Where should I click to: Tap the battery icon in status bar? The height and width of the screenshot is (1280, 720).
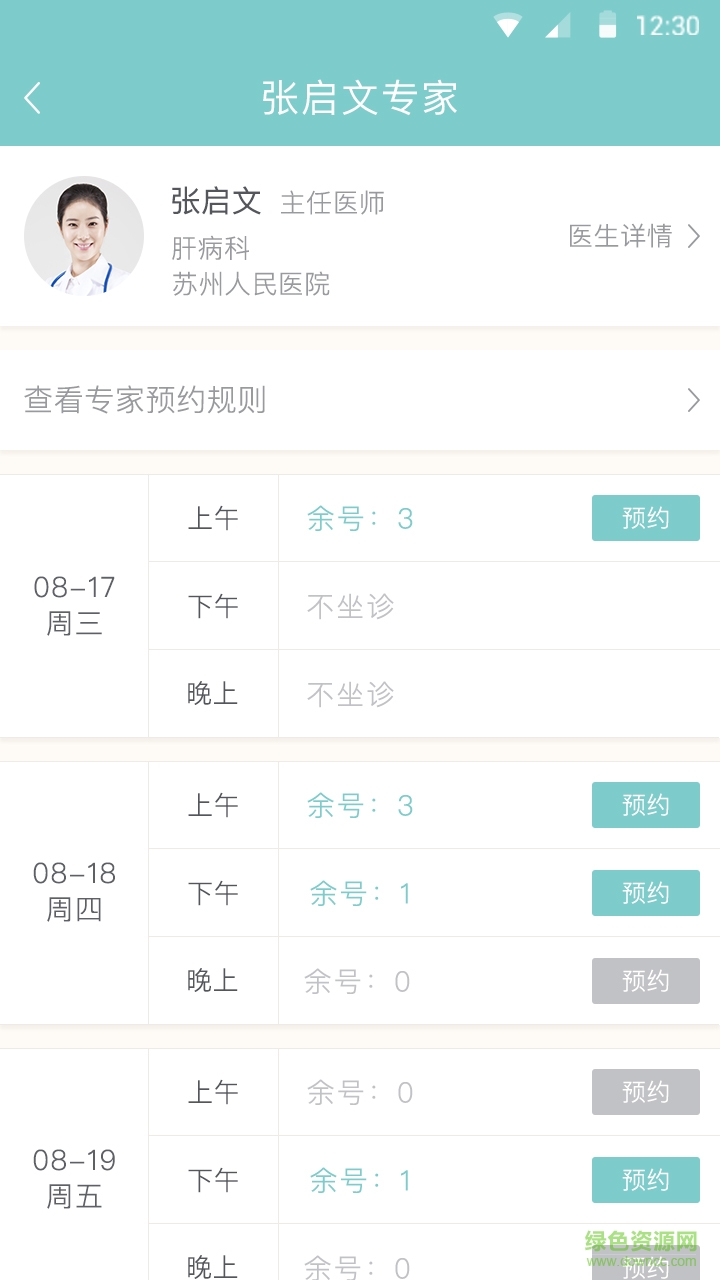(x=607, y=25)
